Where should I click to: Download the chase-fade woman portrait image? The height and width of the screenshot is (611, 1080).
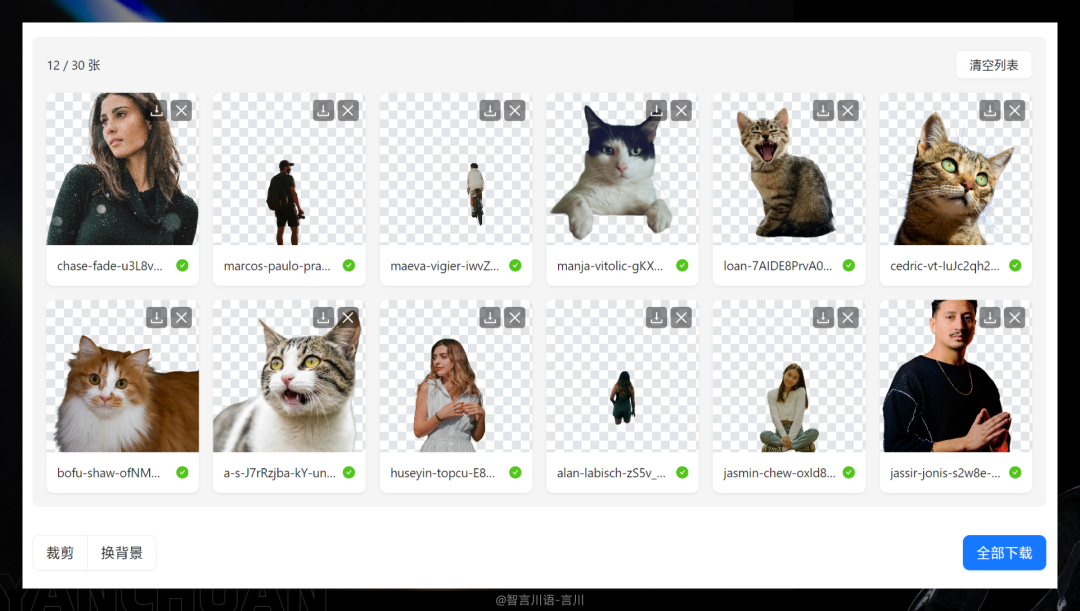tap(157, 110)
